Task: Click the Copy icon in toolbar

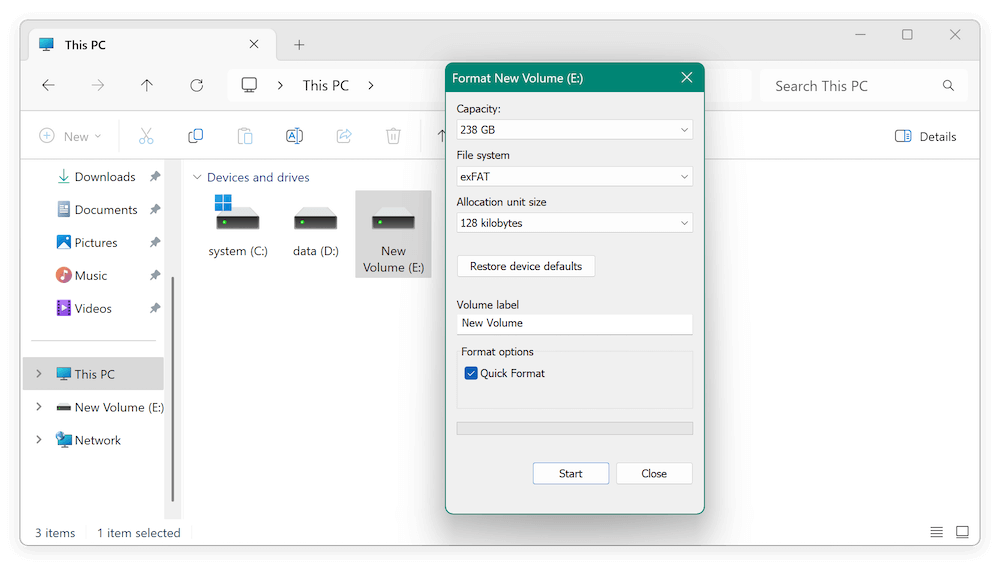Action: tap(196, 136)
